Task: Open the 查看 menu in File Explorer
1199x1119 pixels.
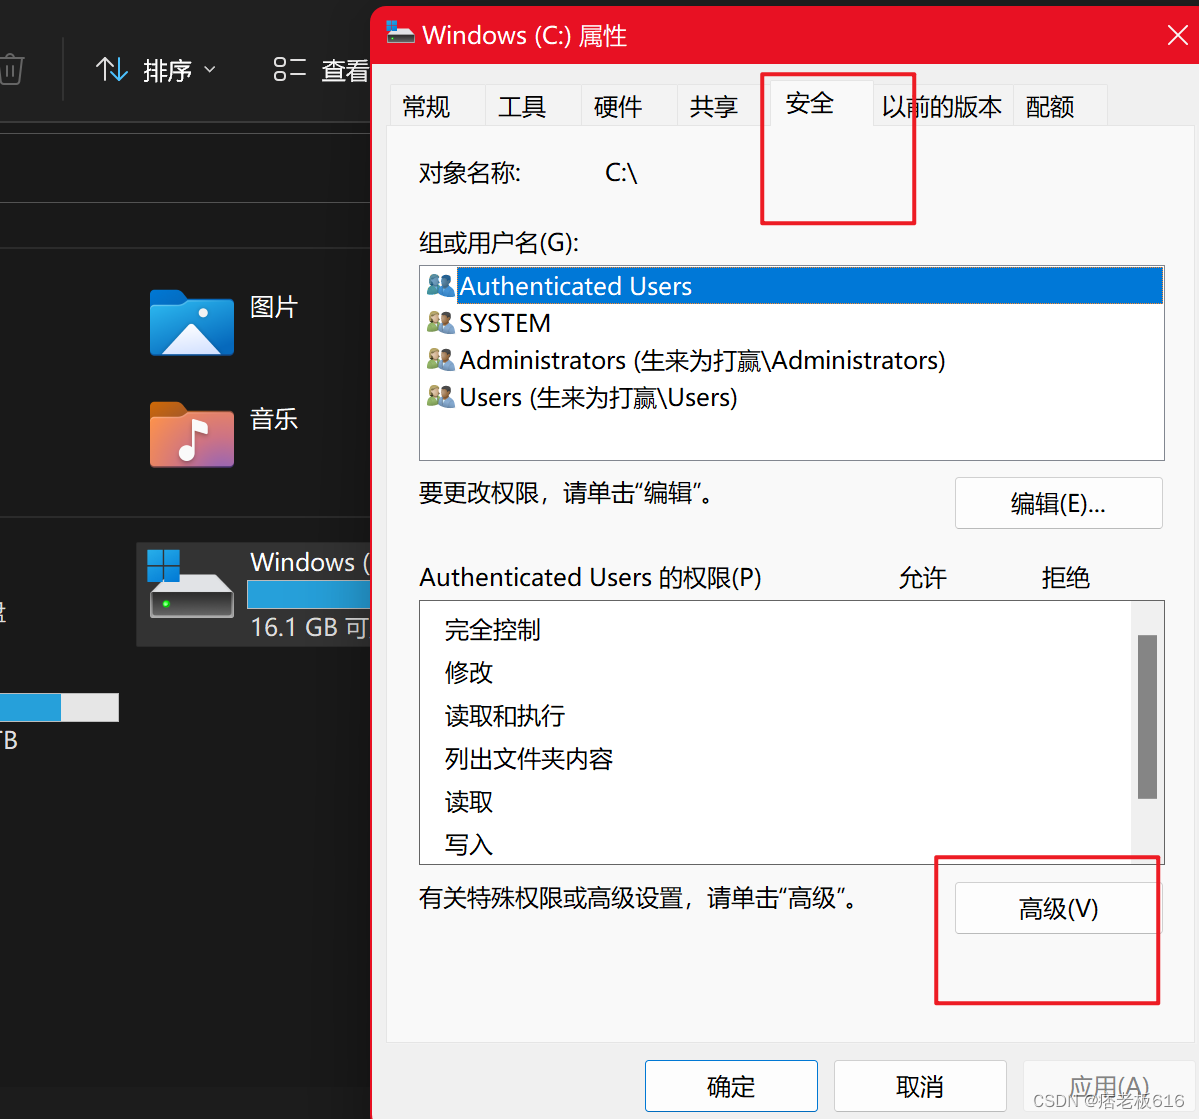Action: 322,71
